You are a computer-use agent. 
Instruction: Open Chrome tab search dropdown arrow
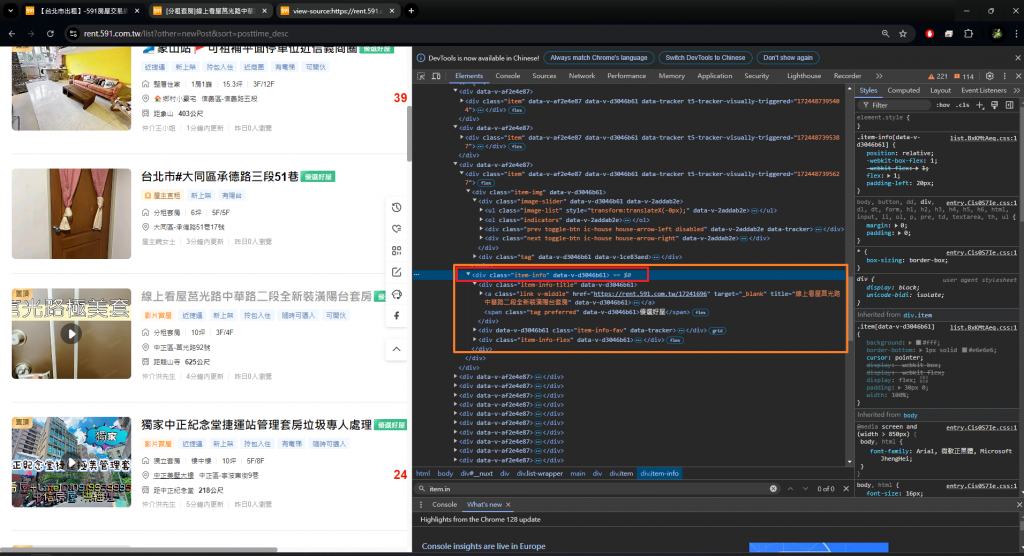coord(10,11)
